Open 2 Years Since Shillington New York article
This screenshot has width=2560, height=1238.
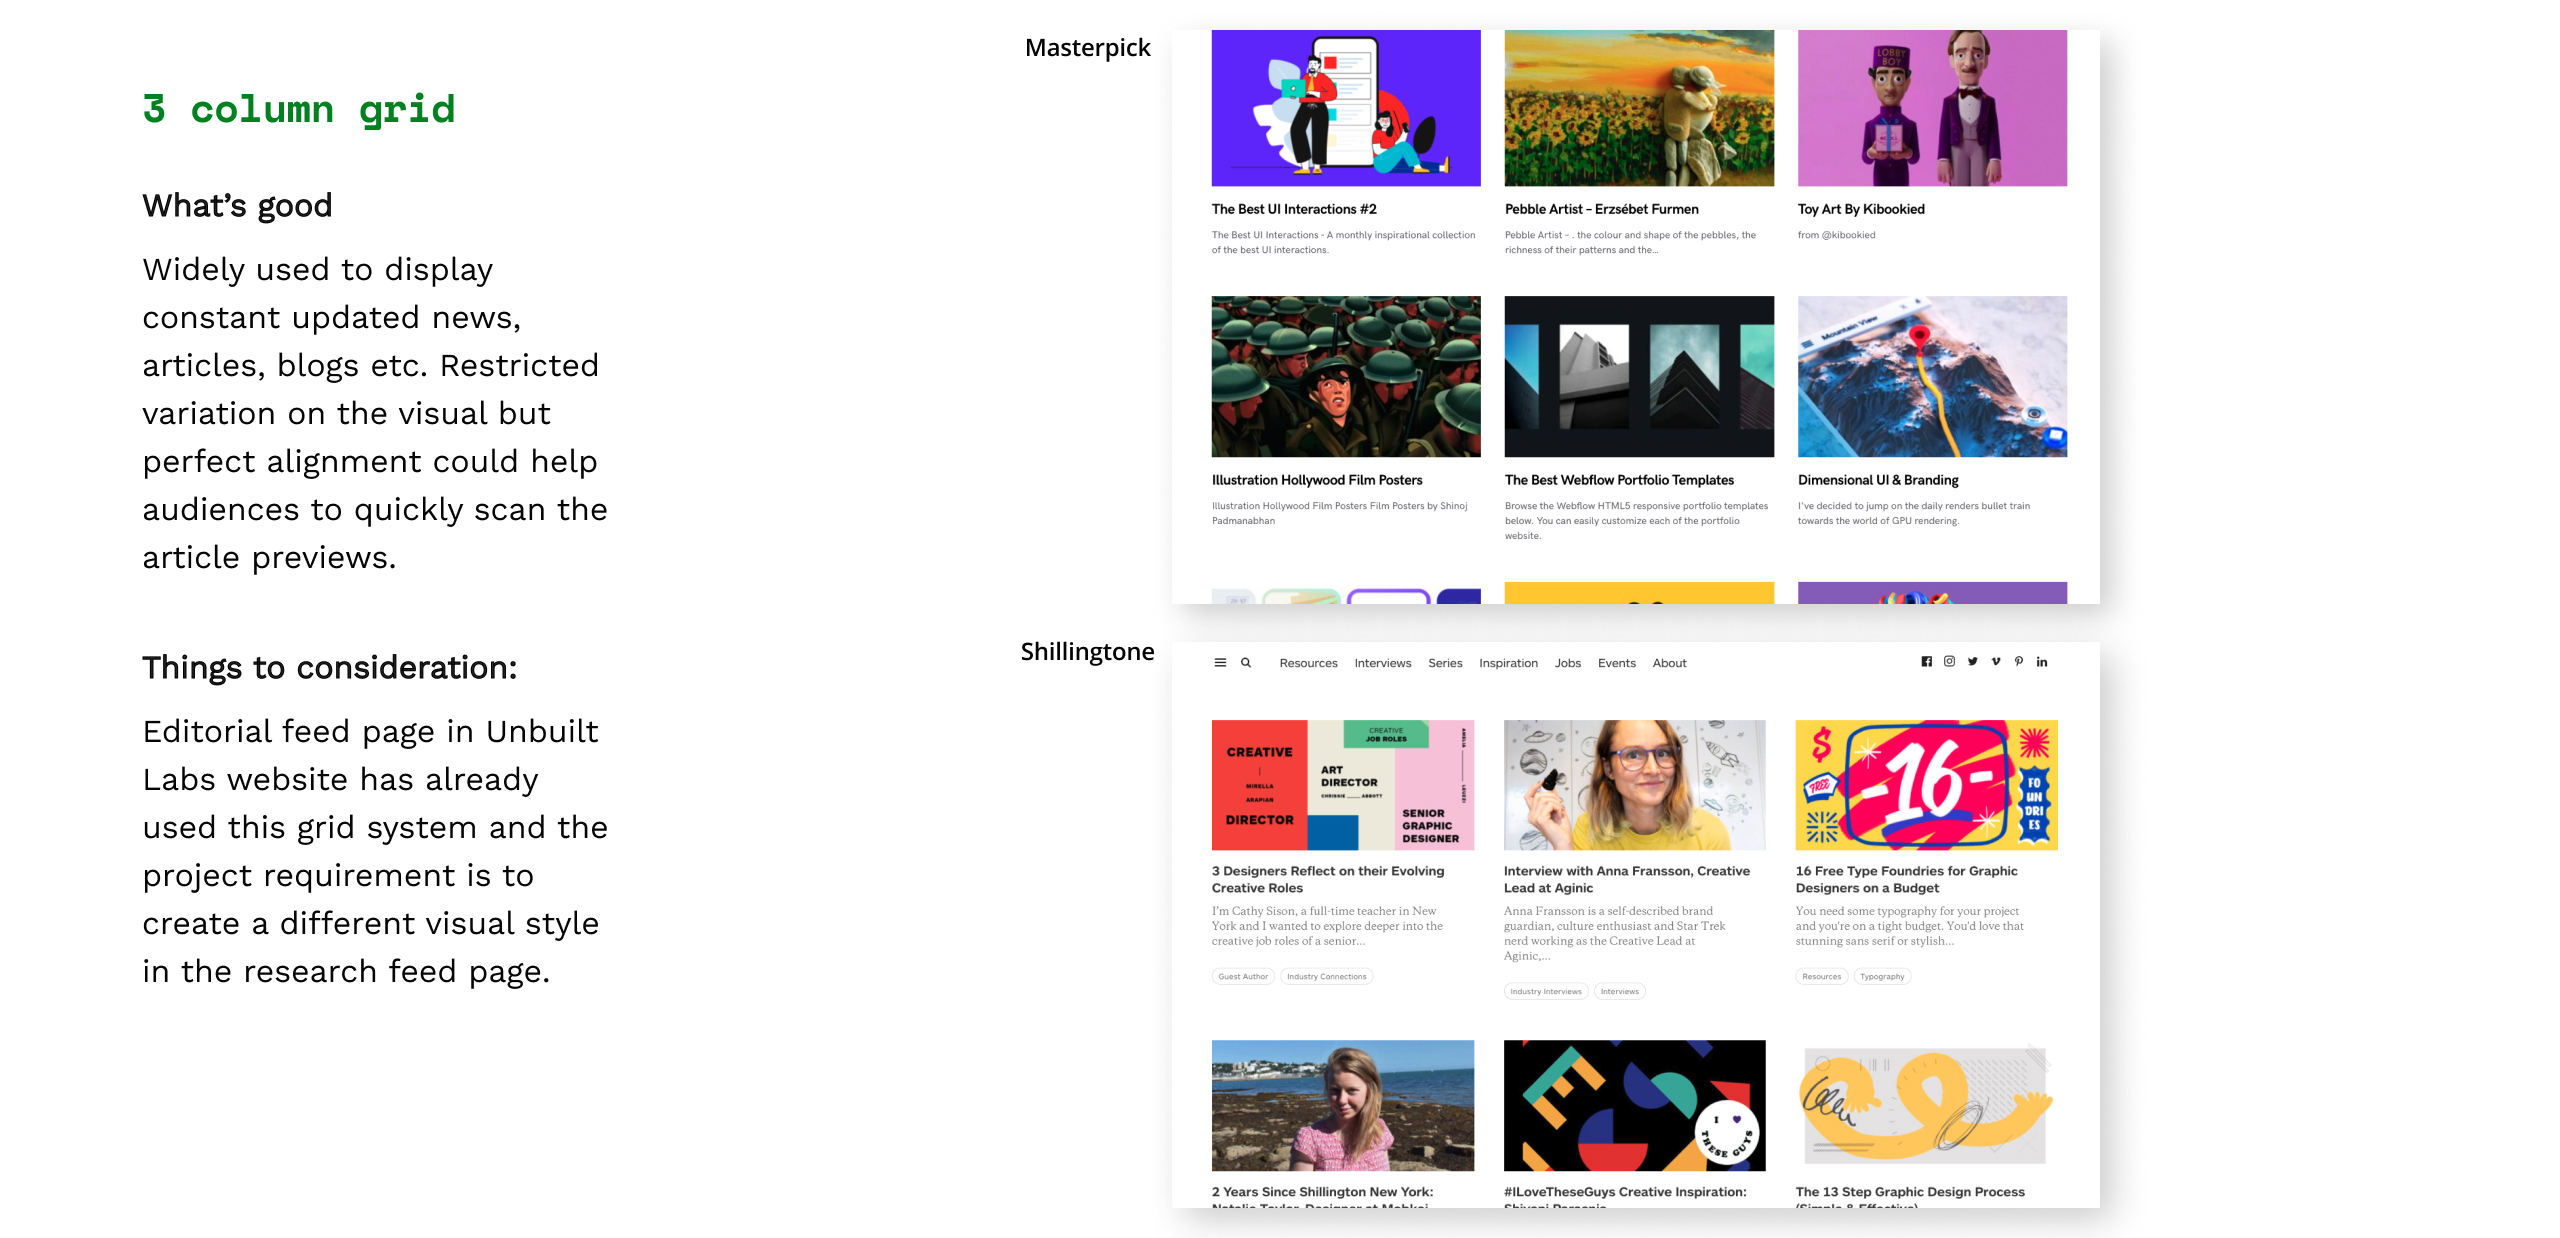[1322, 1195]
